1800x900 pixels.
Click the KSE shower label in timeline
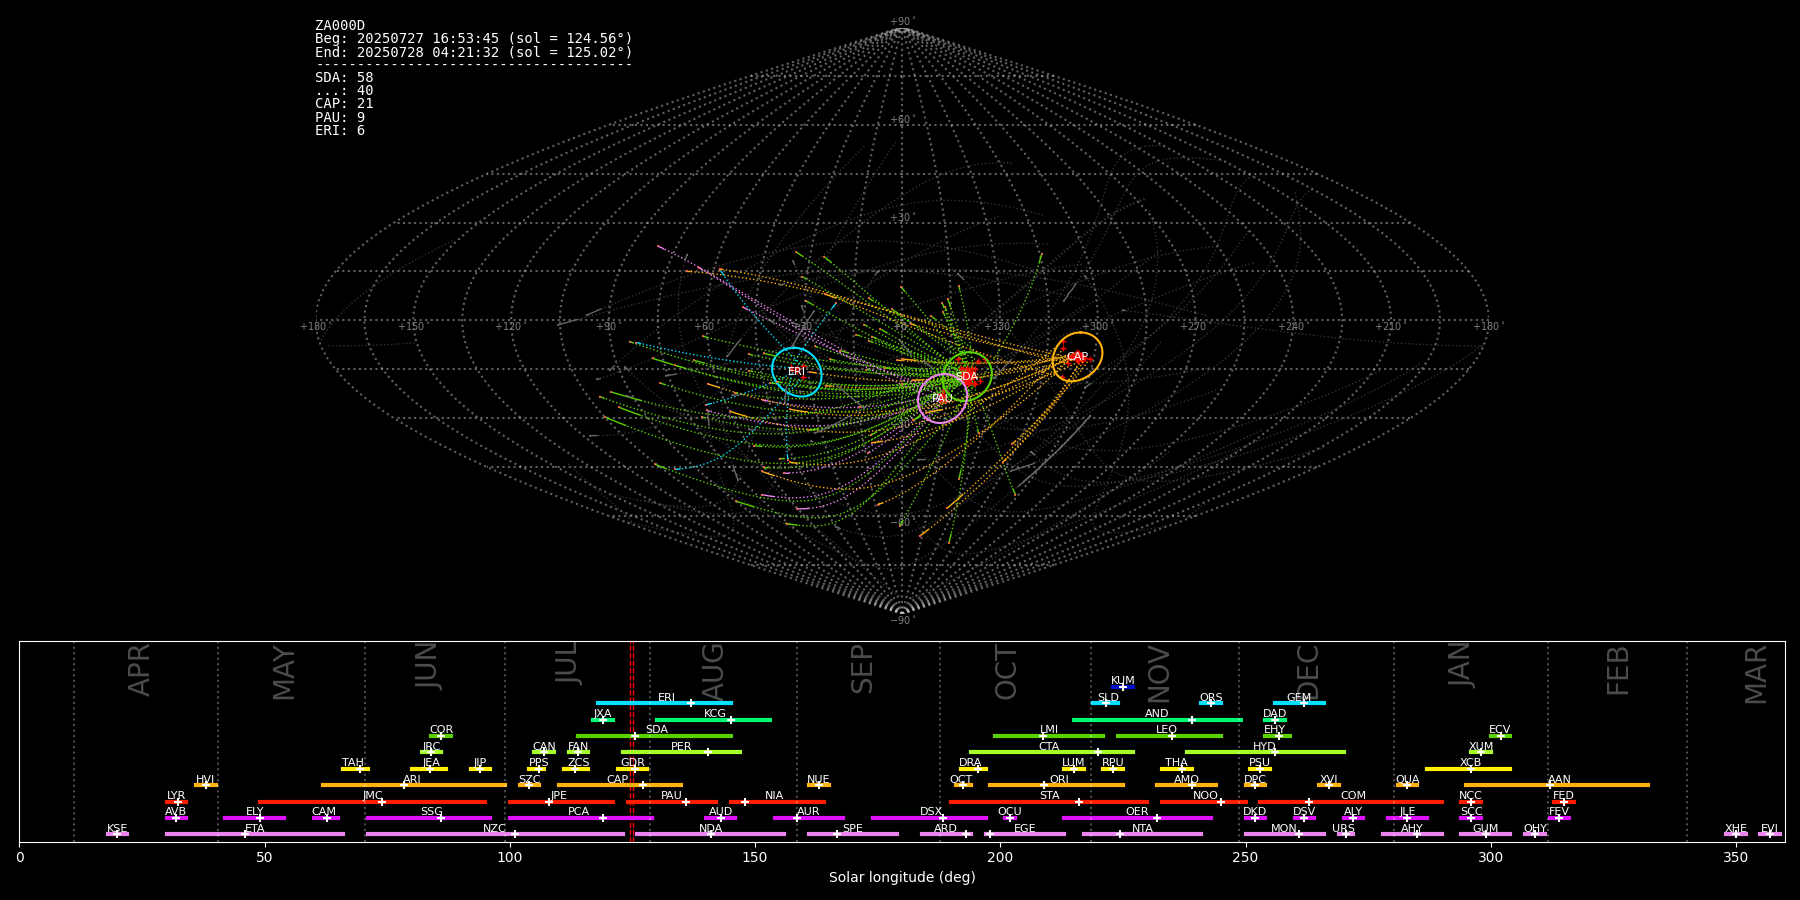[x=117, y=829]
